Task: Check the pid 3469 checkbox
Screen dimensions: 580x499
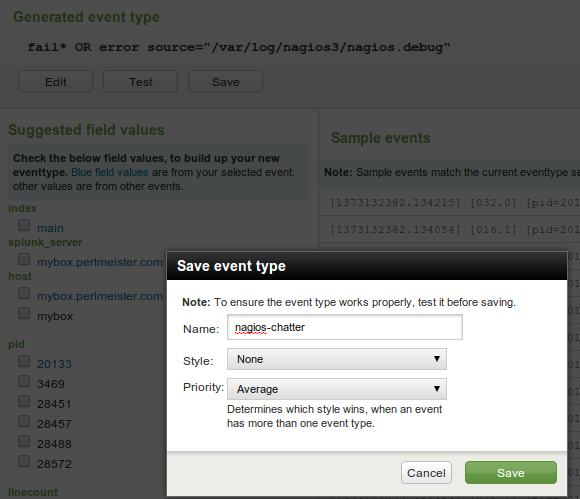Action: tap(24, 381)
